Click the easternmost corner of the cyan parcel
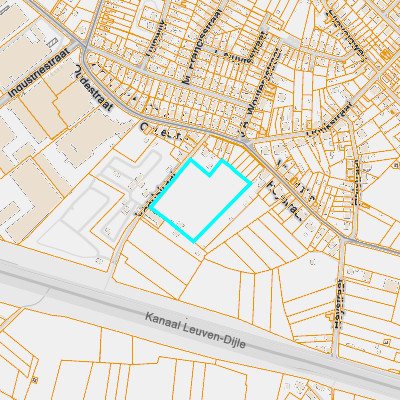This screenshot has height=400, width=400. 251,183
